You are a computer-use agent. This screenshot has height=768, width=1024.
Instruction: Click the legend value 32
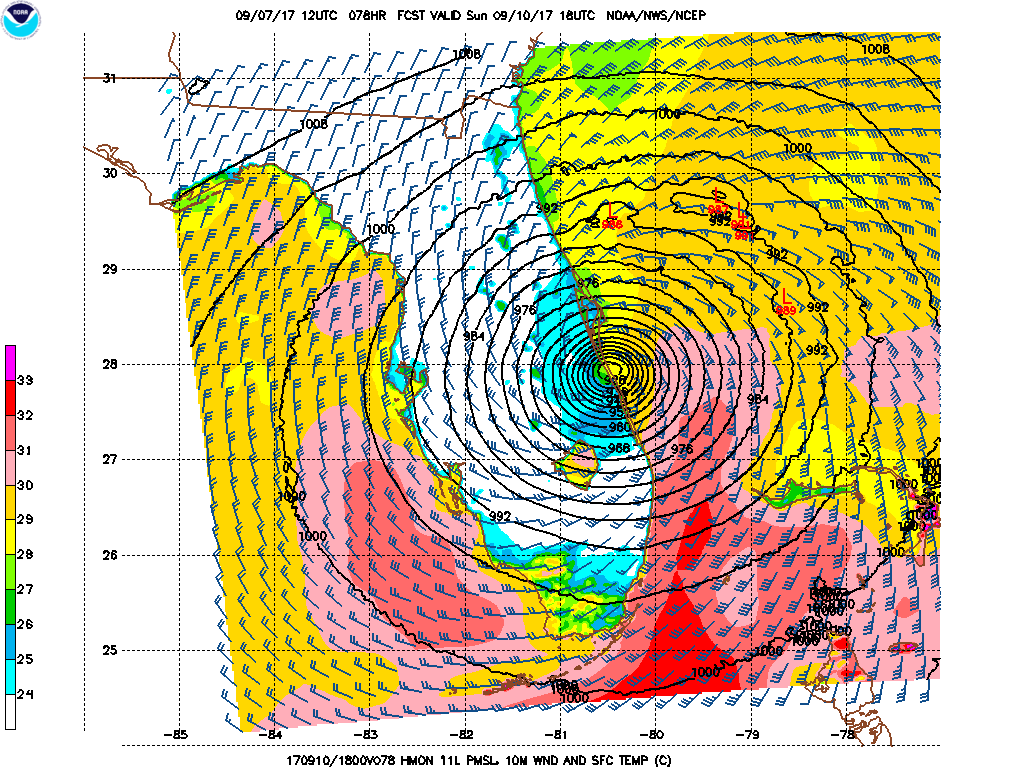pyautogui.click(x=25, y=415)
